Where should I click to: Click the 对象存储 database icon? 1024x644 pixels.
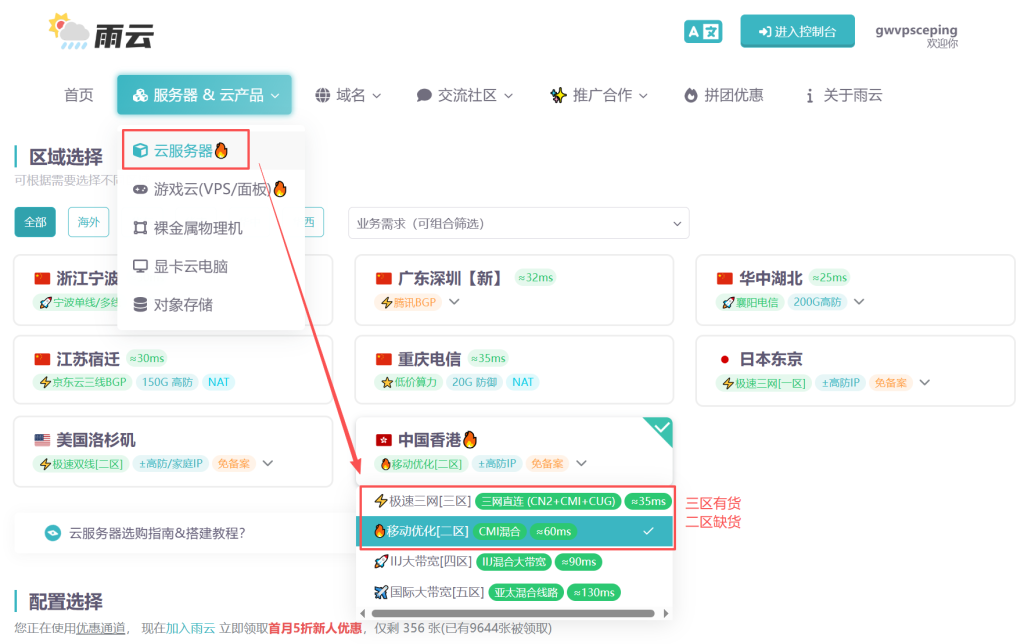pos(140,305)
